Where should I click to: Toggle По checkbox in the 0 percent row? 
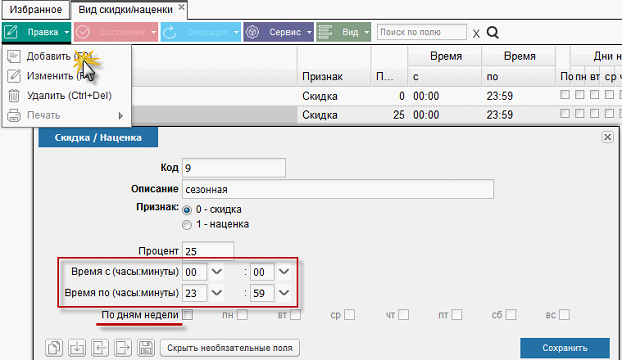pyautogui.click(x=565, y=95)
